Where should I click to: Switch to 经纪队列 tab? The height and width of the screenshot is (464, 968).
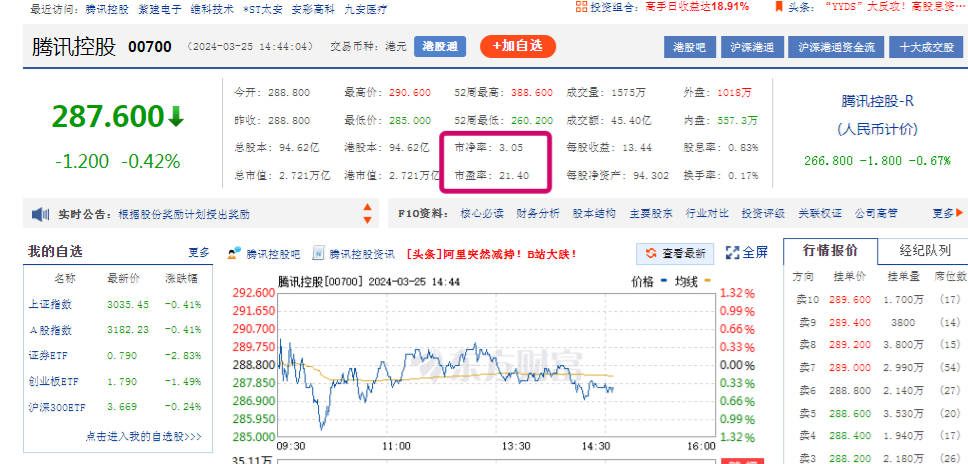(x=925, y=251)
